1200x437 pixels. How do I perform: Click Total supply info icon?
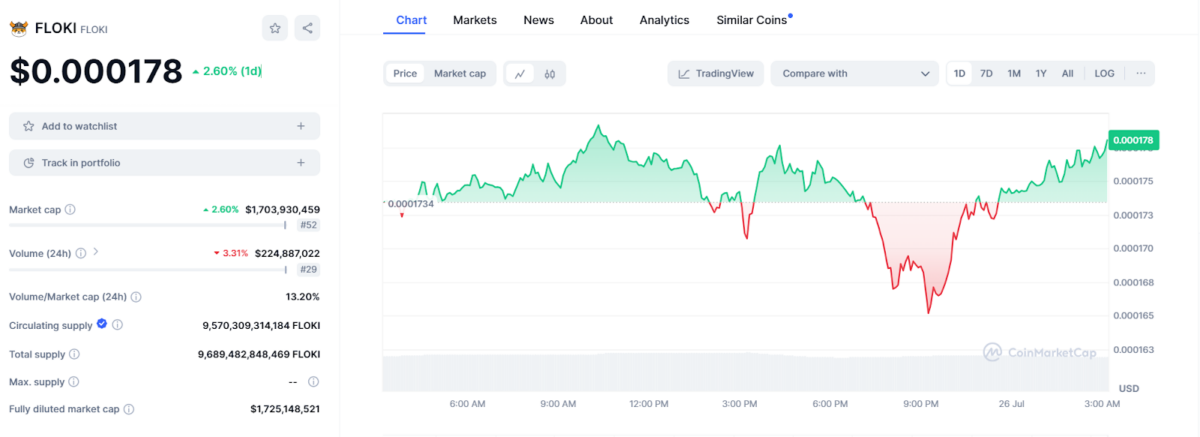74,354
